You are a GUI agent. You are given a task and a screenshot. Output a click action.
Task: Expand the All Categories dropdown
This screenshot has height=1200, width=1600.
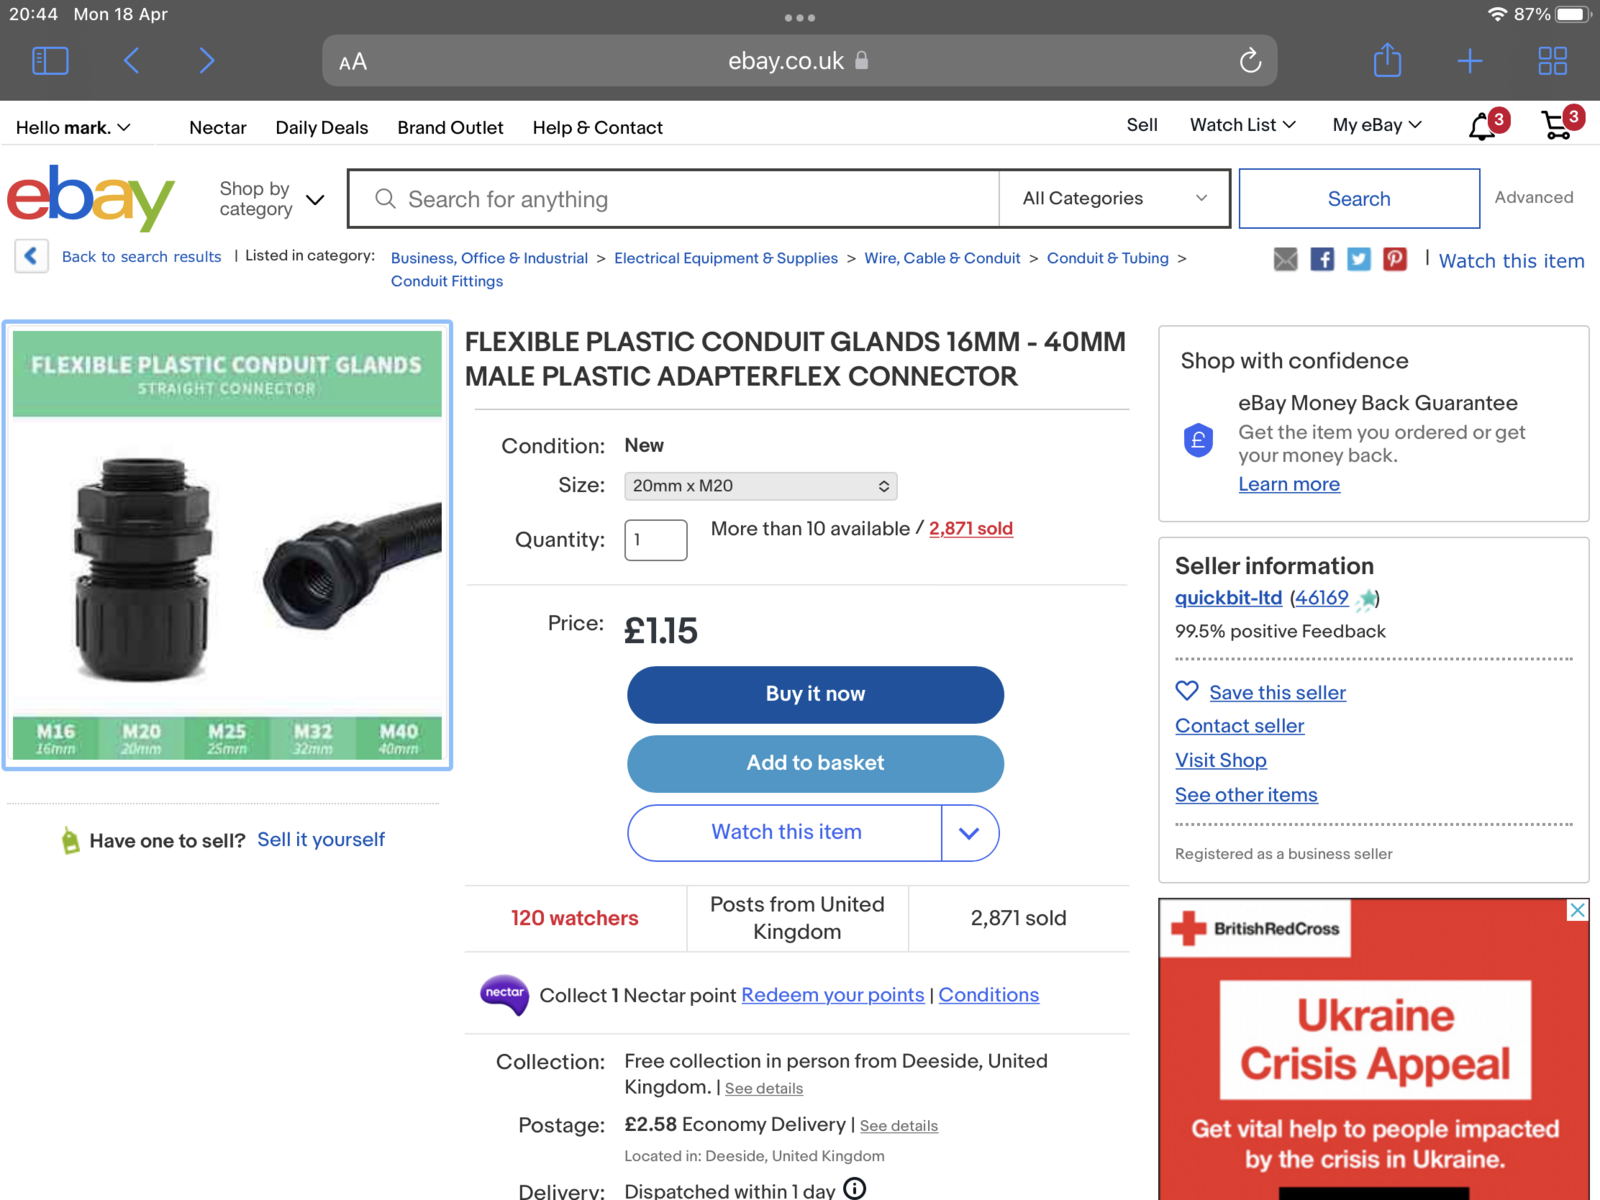1113,199
